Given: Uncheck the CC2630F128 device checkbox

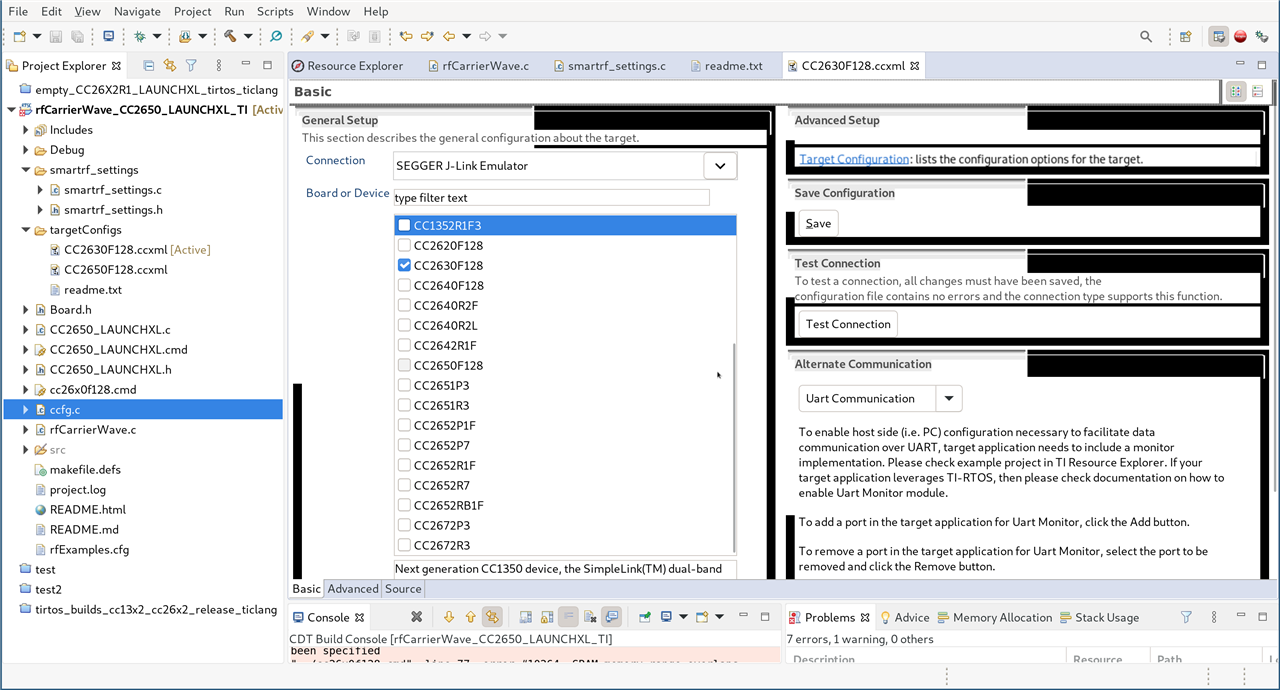Looking at the screenshot, I should pyautogui.click(x=404, y=265).
